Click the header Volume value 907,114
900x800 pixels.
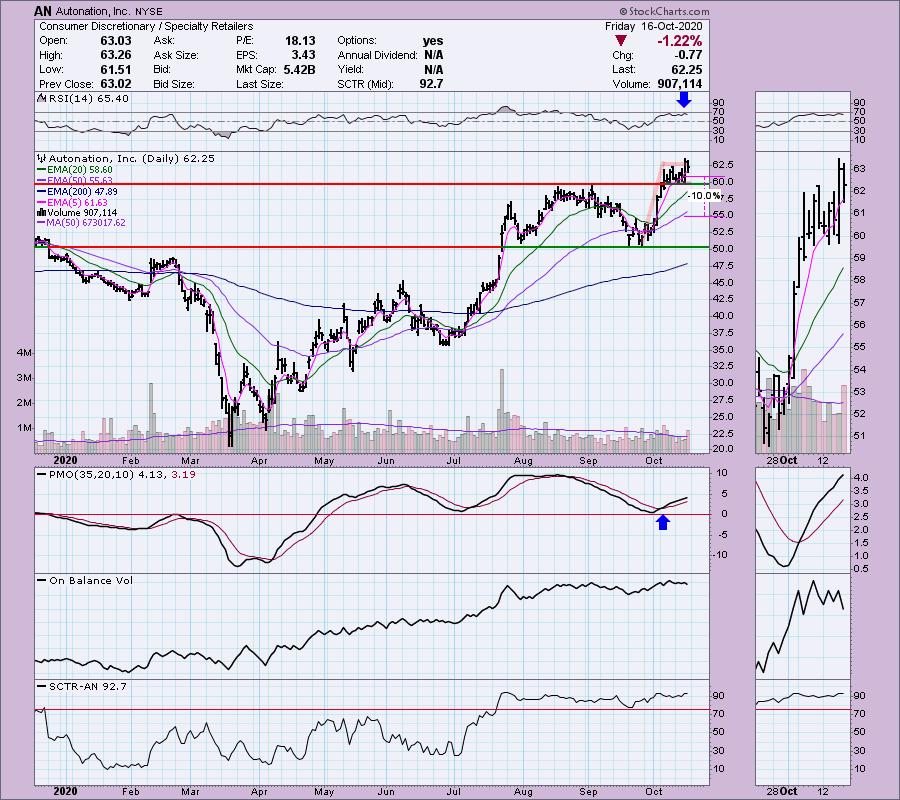click(678, 84)
